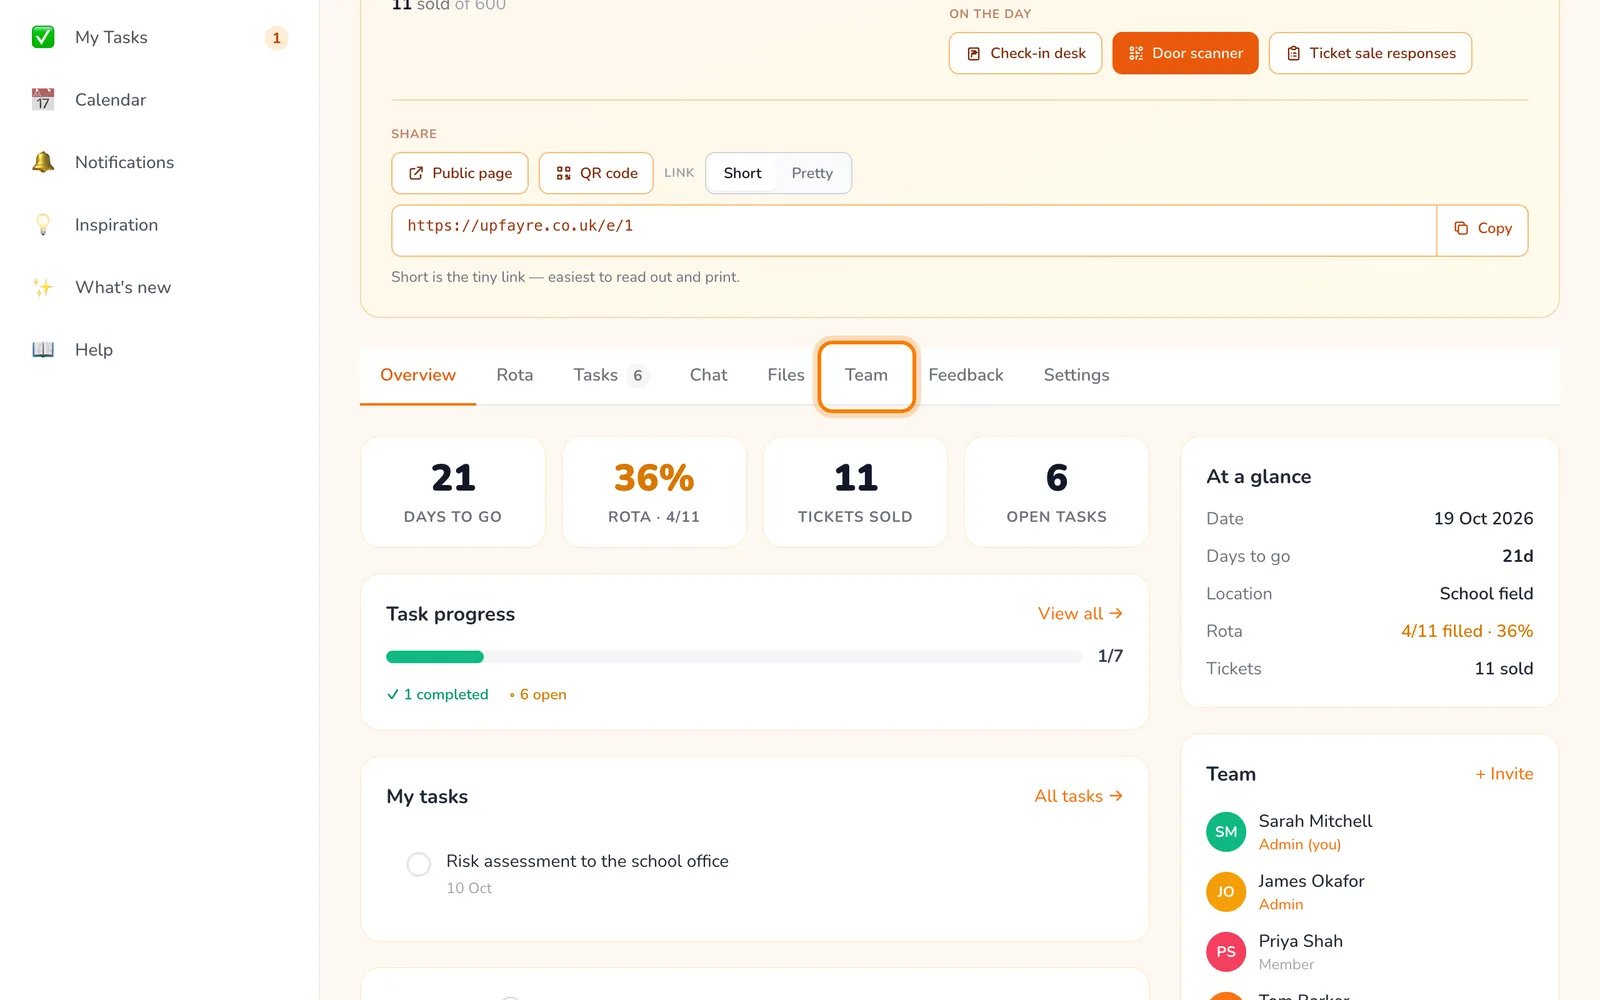
Task: Open the Settings tab
Action: coord(1076,375)
